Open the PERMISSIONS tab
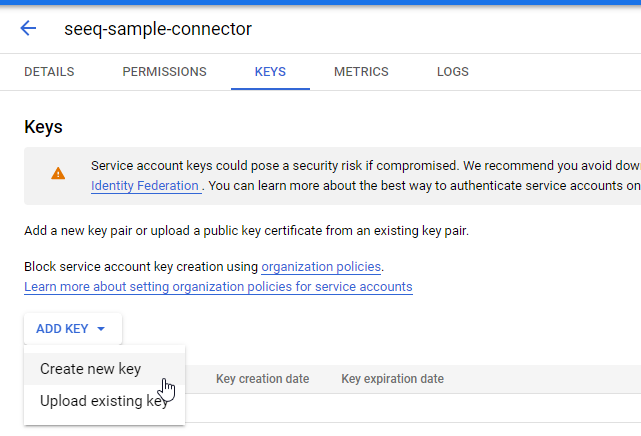Image resolution: width=641 pixels, height=436 pixels. [x=164, y=72]
